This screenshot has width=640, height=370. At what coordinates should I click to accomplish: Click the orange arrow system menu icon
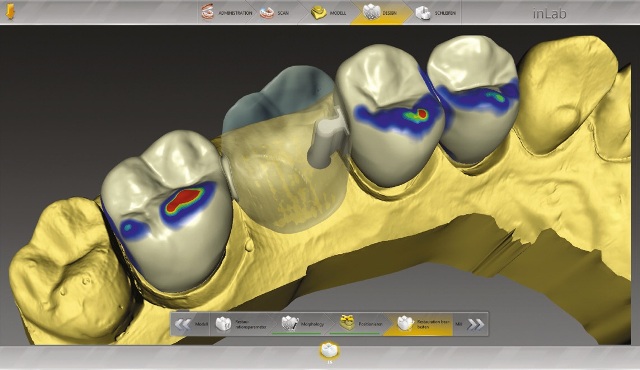[10, 12]
